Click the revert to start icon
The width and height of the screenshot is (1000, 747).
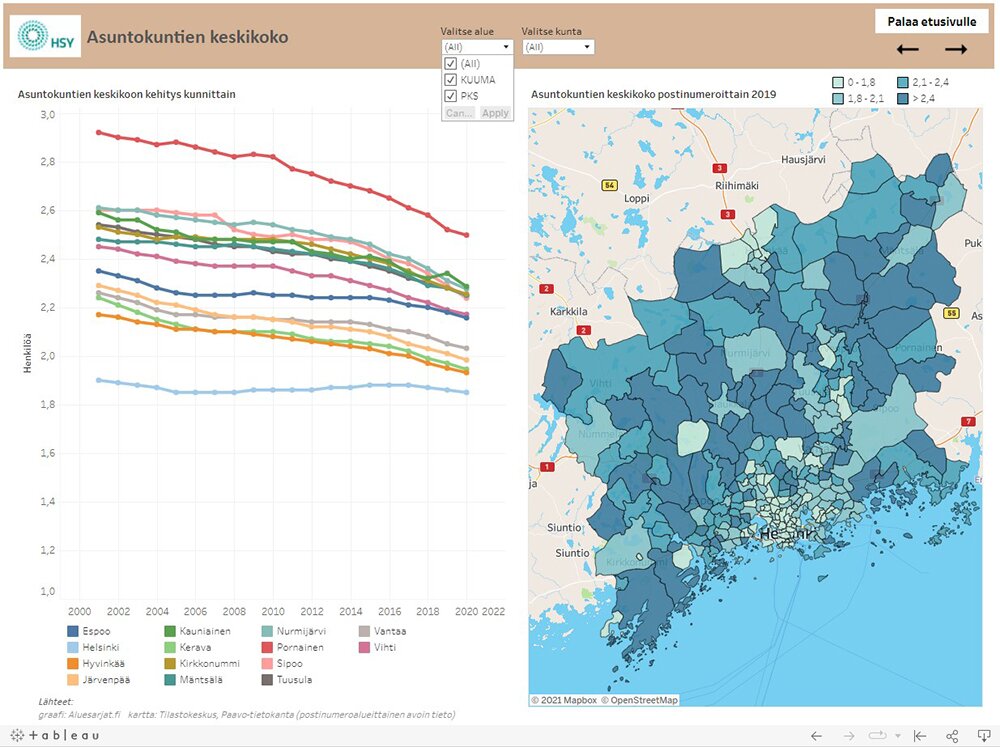(x=919, y=736)
